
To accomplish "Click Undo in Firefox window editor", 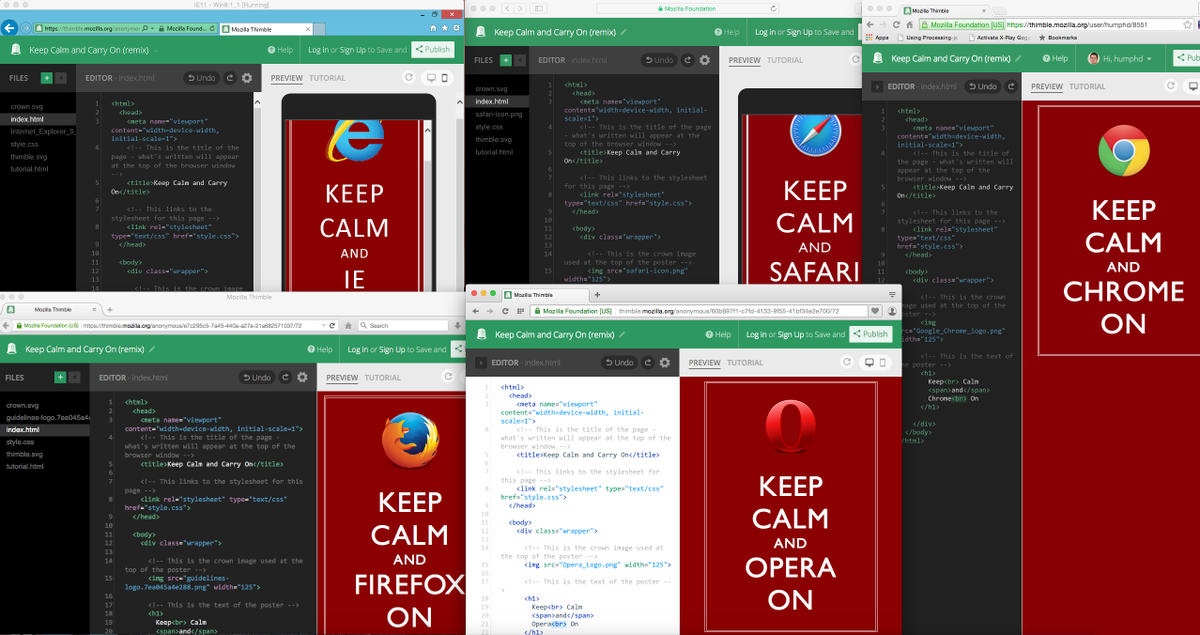I will click(x=256, y=377).
